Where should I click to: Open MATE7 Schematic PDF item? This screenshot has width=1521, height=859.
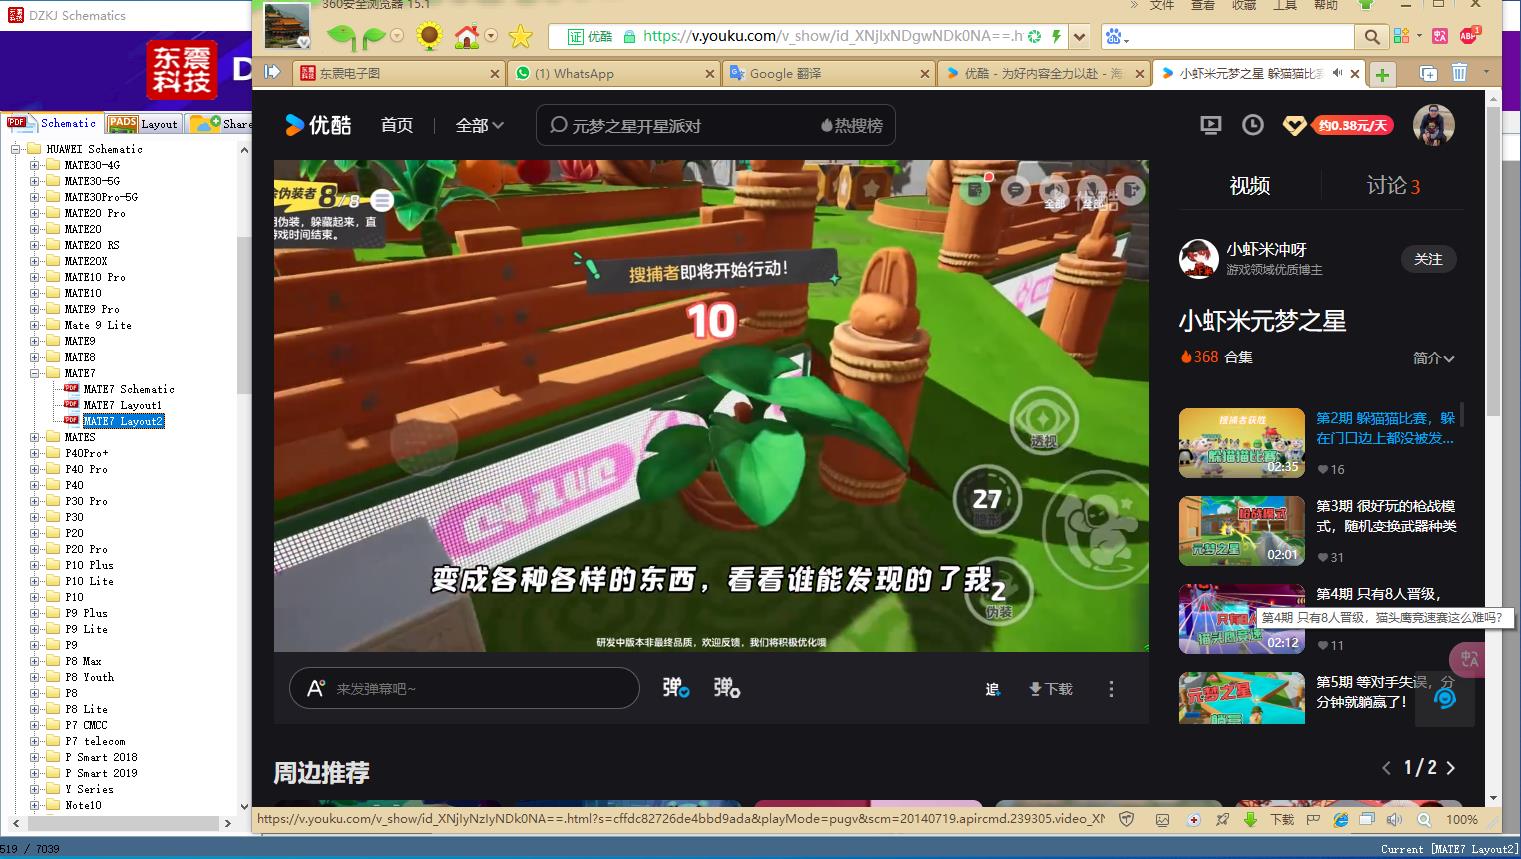coord(128,389)
